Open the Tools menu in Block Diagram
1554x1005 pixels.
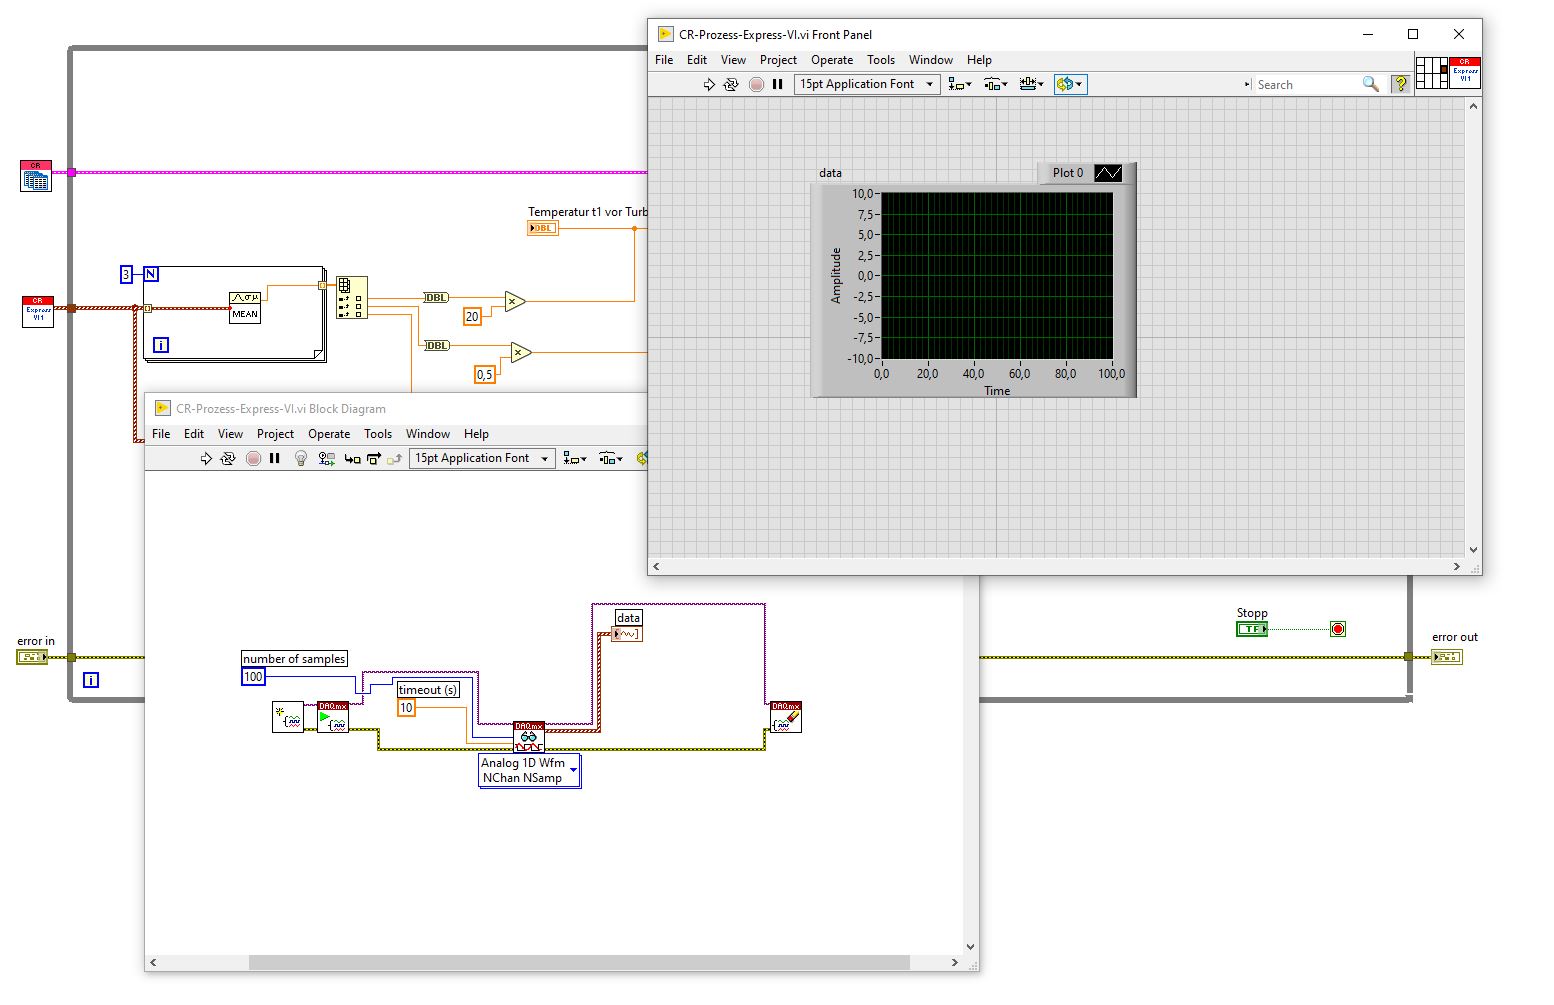(378, 434)
